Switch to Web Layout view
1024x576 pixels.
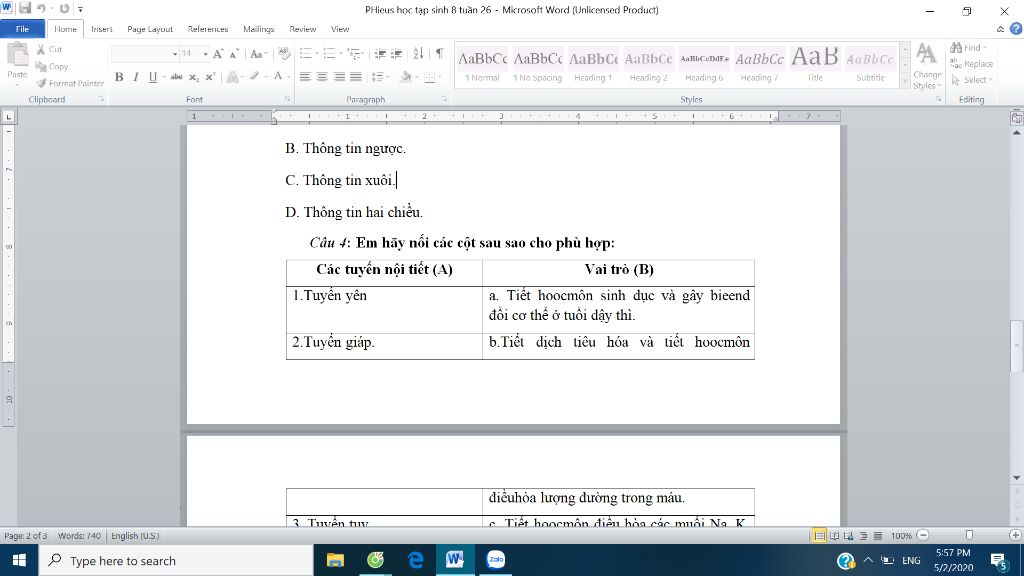[x=849, y=536]
